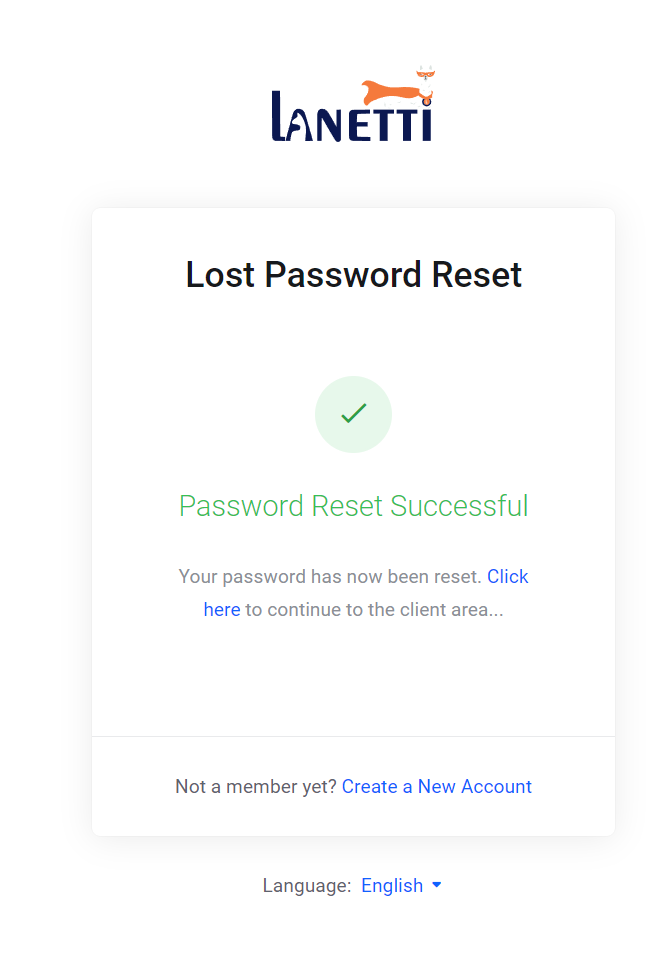Click the word 'Account' in the signup link
Image resolution: width=660 pixels, height=955 pixels.
pyautogui.click(x=496, y=786)
